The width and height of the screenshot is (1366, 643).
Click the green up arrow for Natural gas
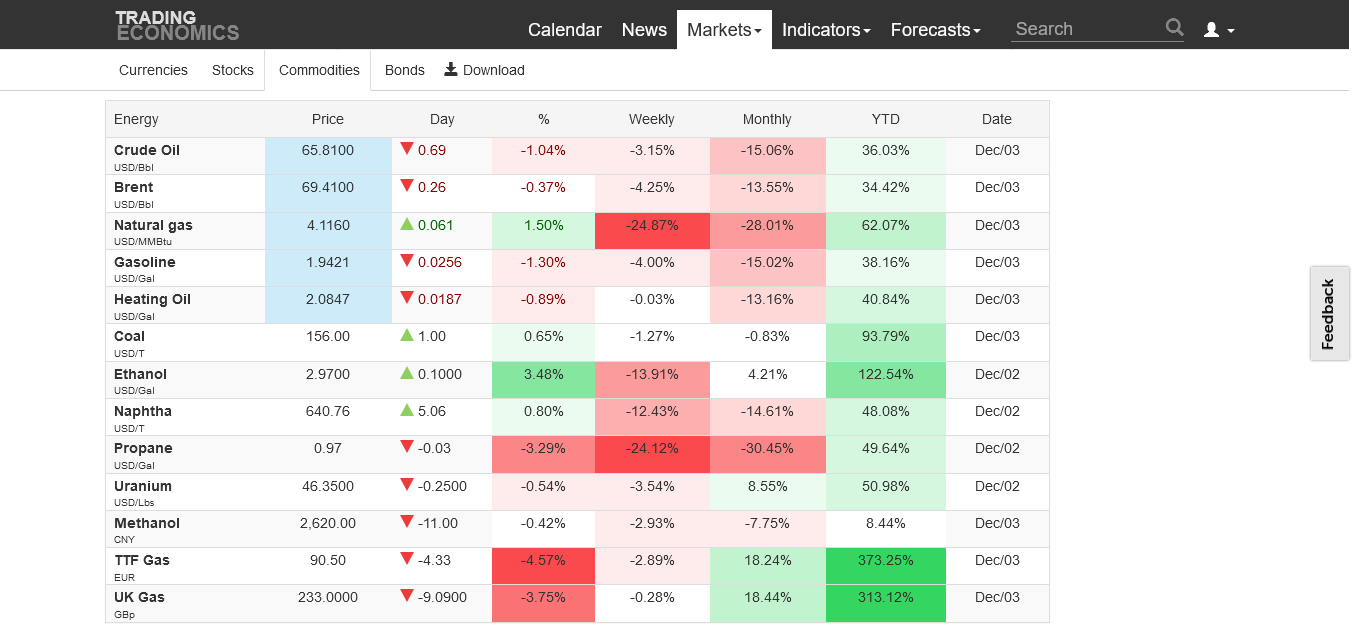pos(407,224)
